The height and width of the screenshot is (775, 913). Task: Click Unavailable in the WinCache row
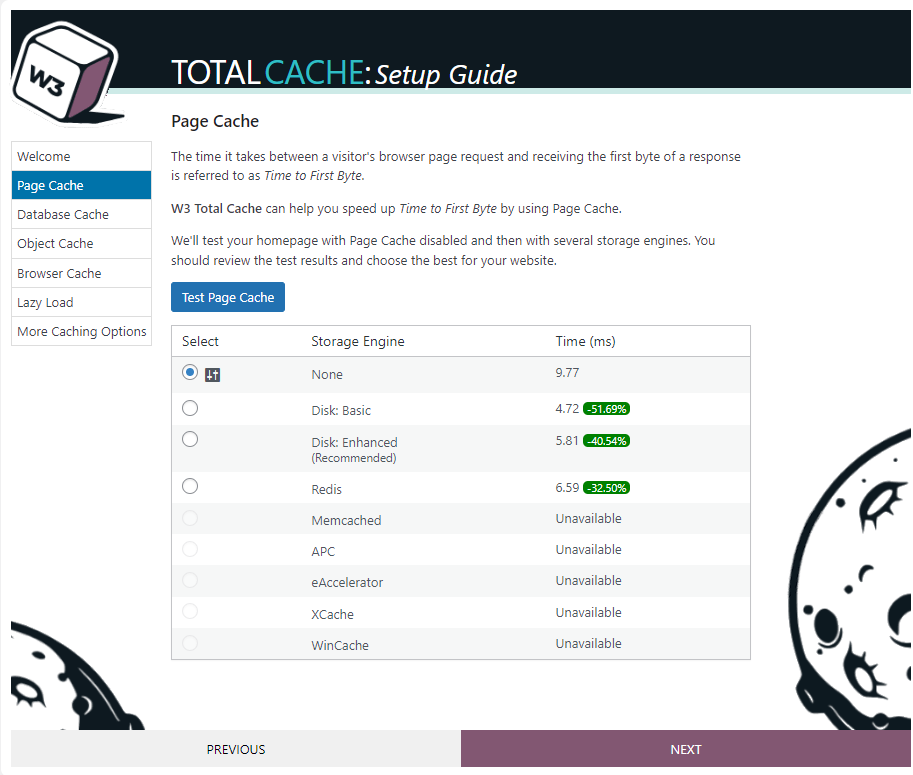click(589, 643)
